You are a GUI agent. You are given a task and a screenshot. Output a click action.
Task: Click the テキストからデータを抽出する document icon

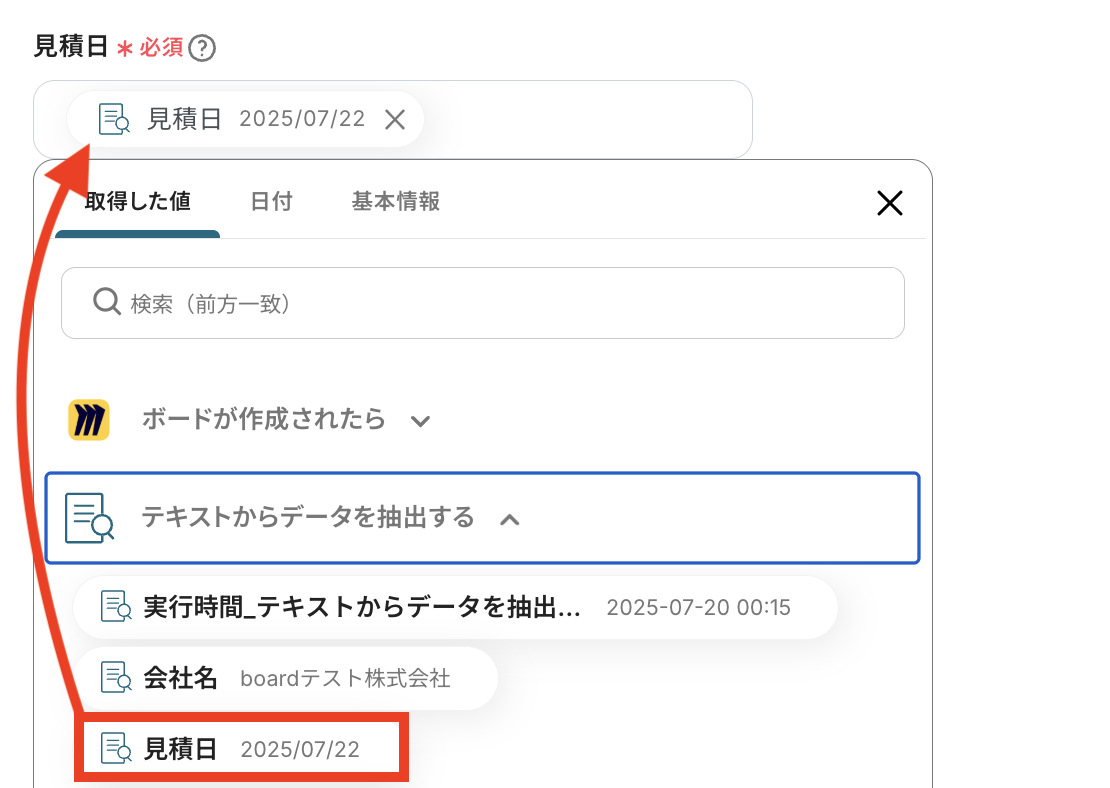coord(89,518)
